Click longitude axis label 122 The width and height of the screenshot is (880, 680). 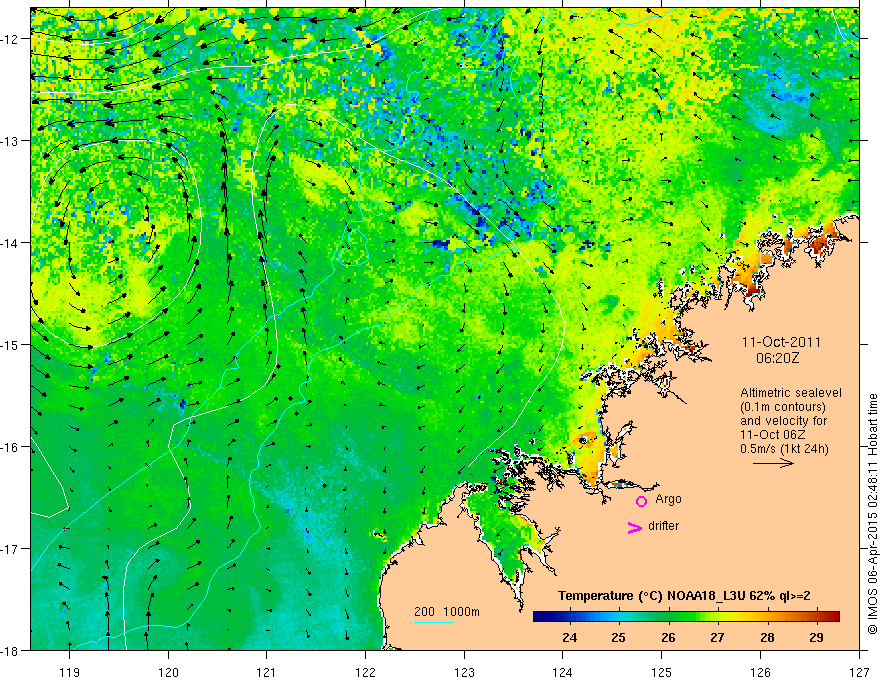pyautogui.click(x=365, y=672)
